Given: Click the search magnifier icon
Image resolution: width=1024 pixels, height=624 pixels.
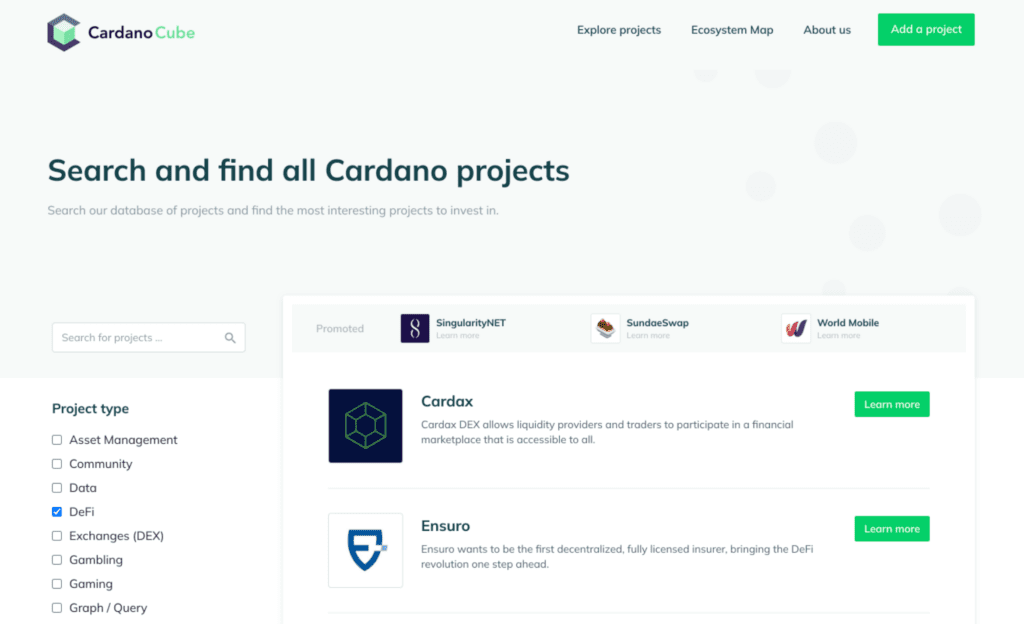Looking at the screenshot, I should point(230,337).
